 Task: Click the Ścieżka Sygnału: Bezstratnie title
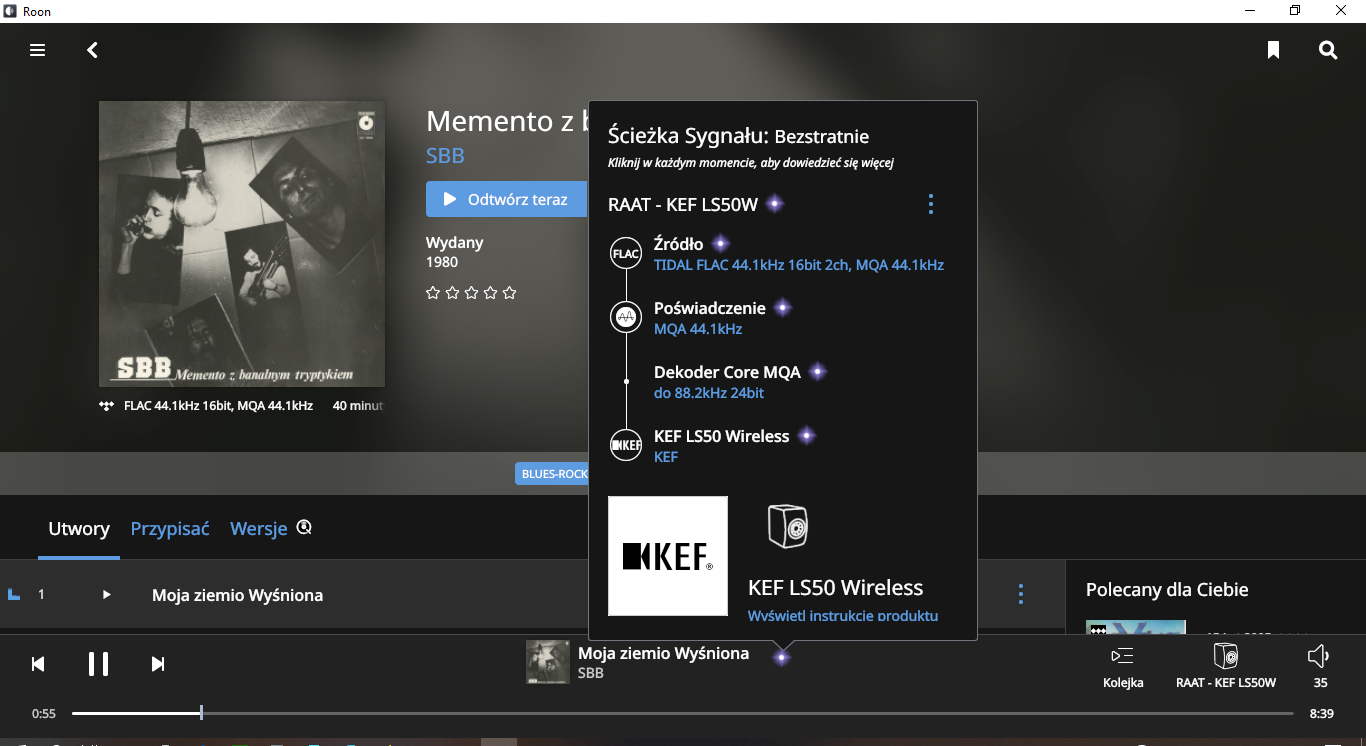(x=738, y=137)
